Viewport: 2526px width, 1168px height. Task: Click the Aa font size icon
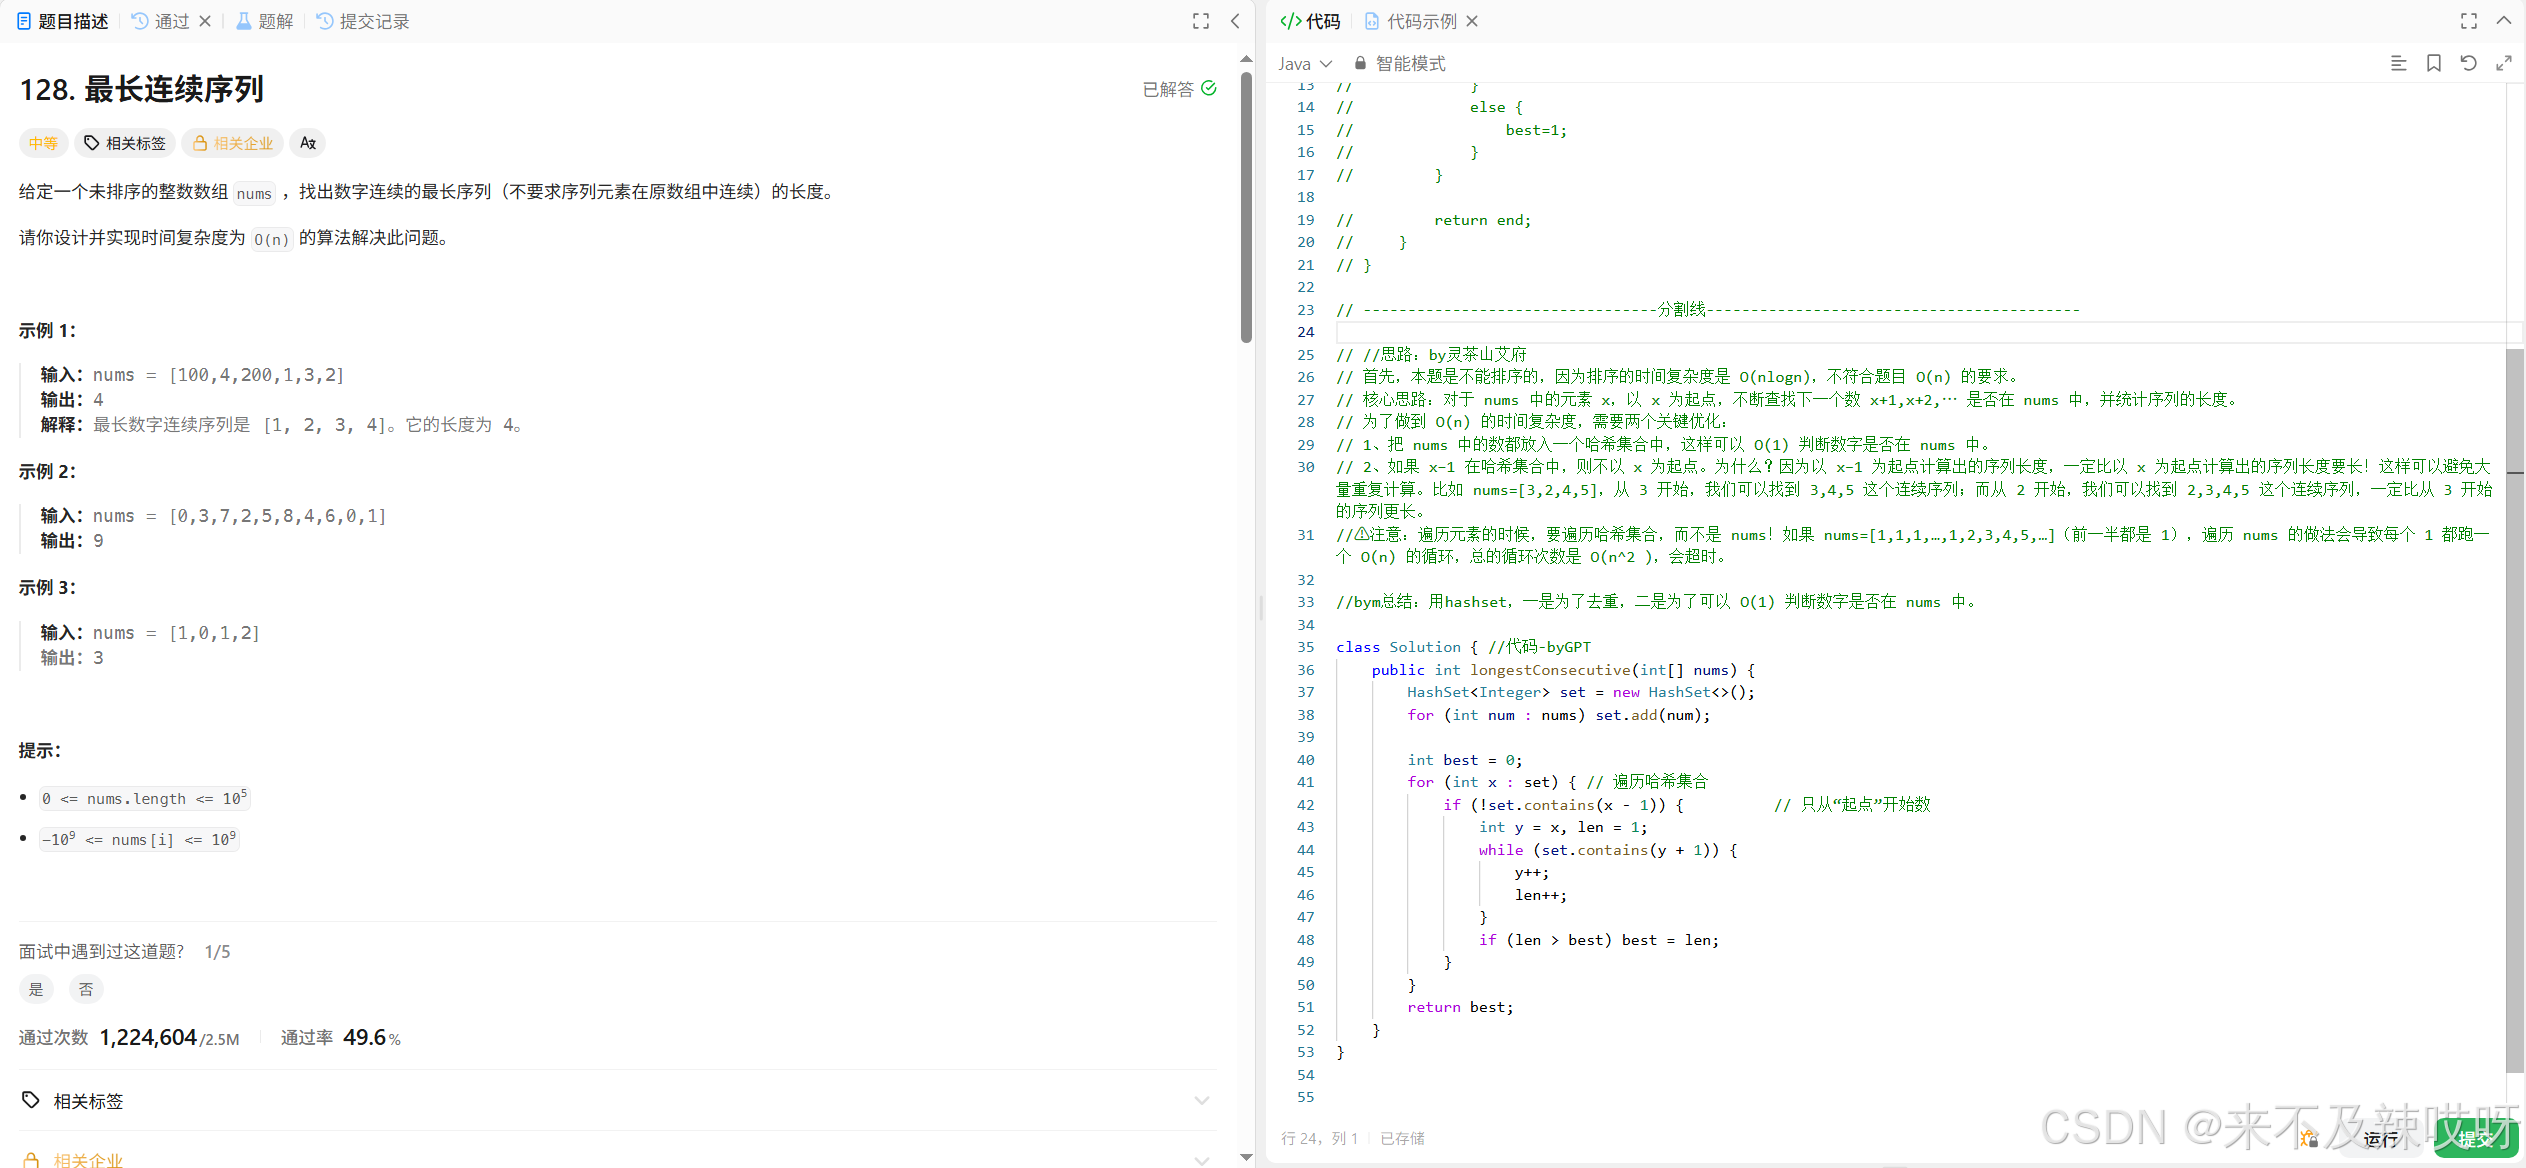click(308, 143)
